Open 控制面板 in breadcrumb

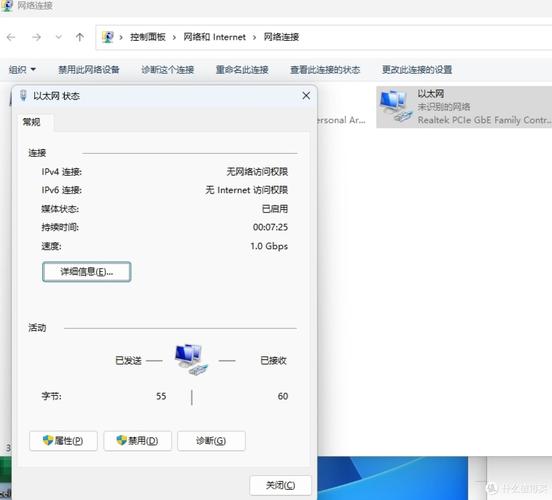tap(148, 37)
